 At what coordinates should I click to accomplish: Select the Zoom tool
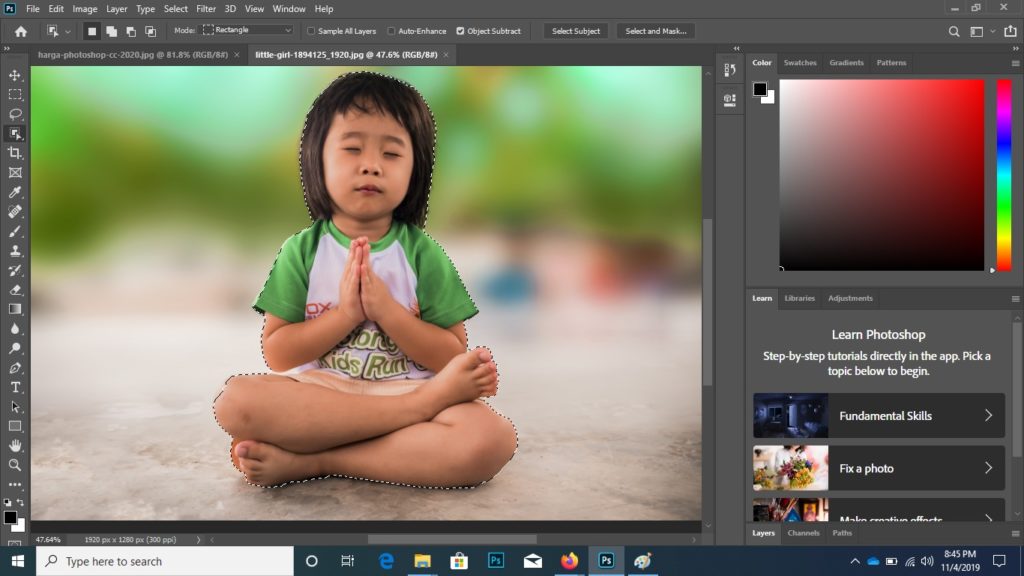(x=15, y=466)
